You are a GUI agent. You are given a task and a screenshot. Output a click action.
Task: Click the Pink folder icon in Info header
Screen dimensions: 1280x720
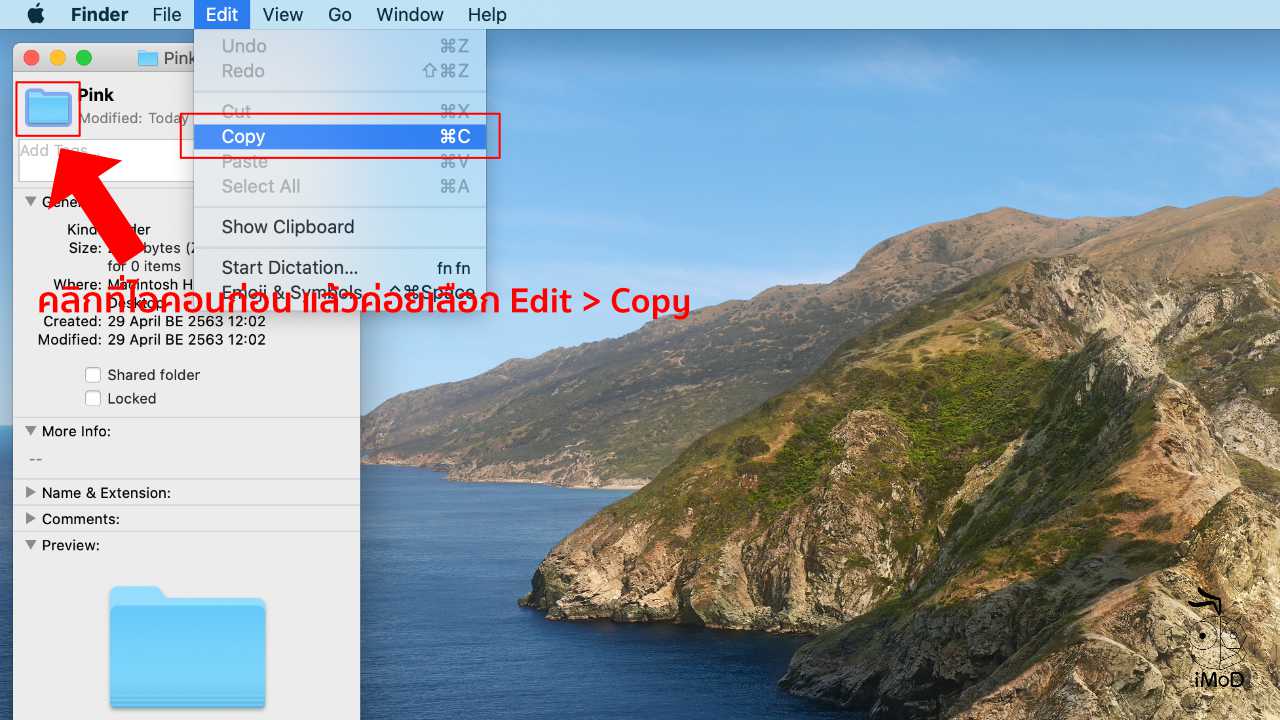pyautogui.click(x=48, y=108)
